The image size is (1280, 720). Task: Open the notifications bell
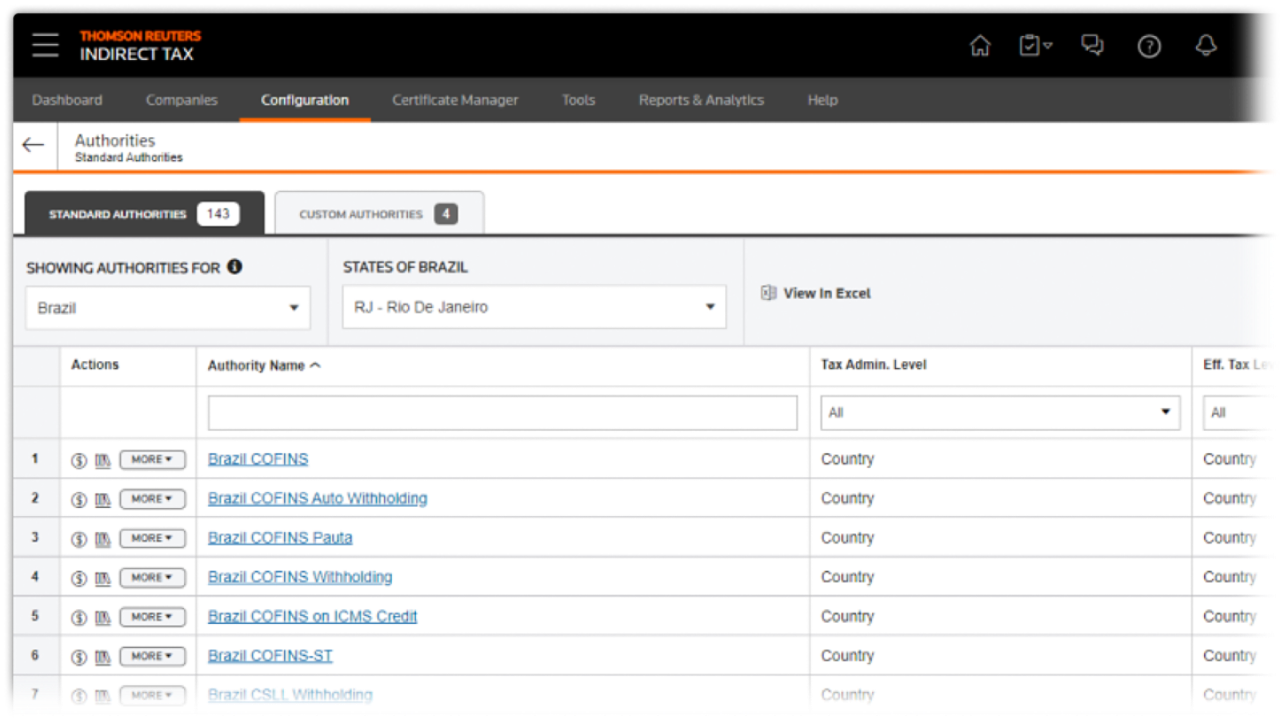click(x=1206, y=46)
